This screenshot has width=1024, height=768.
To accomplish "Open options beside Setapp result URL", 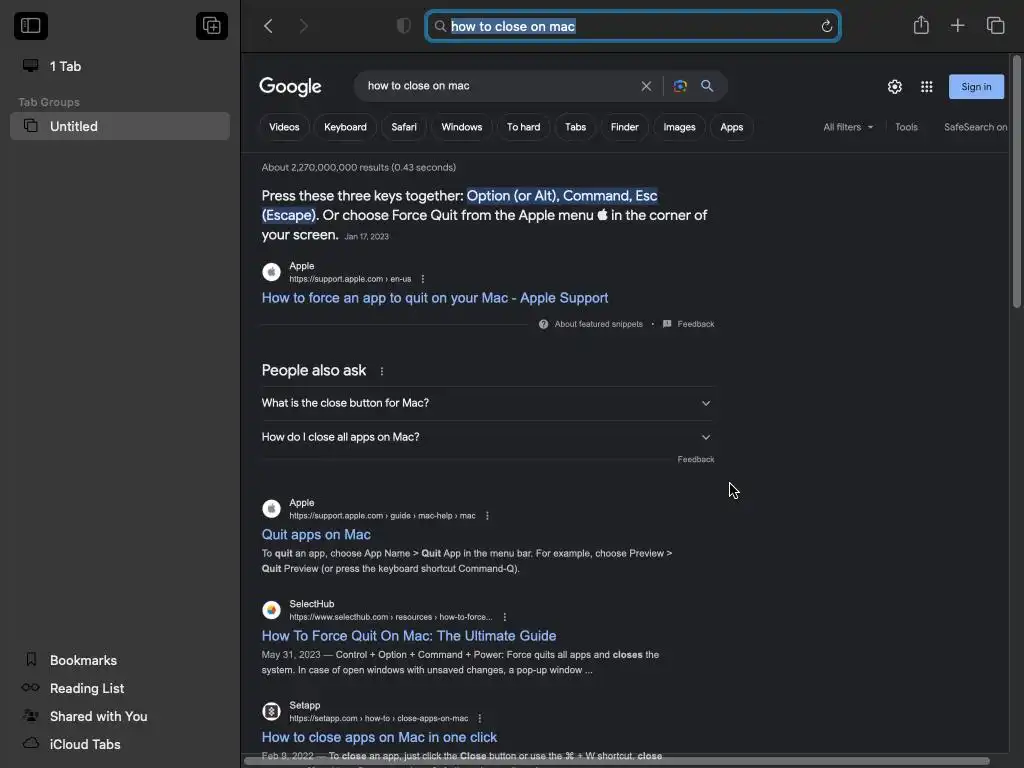I will tap(479, 718).
